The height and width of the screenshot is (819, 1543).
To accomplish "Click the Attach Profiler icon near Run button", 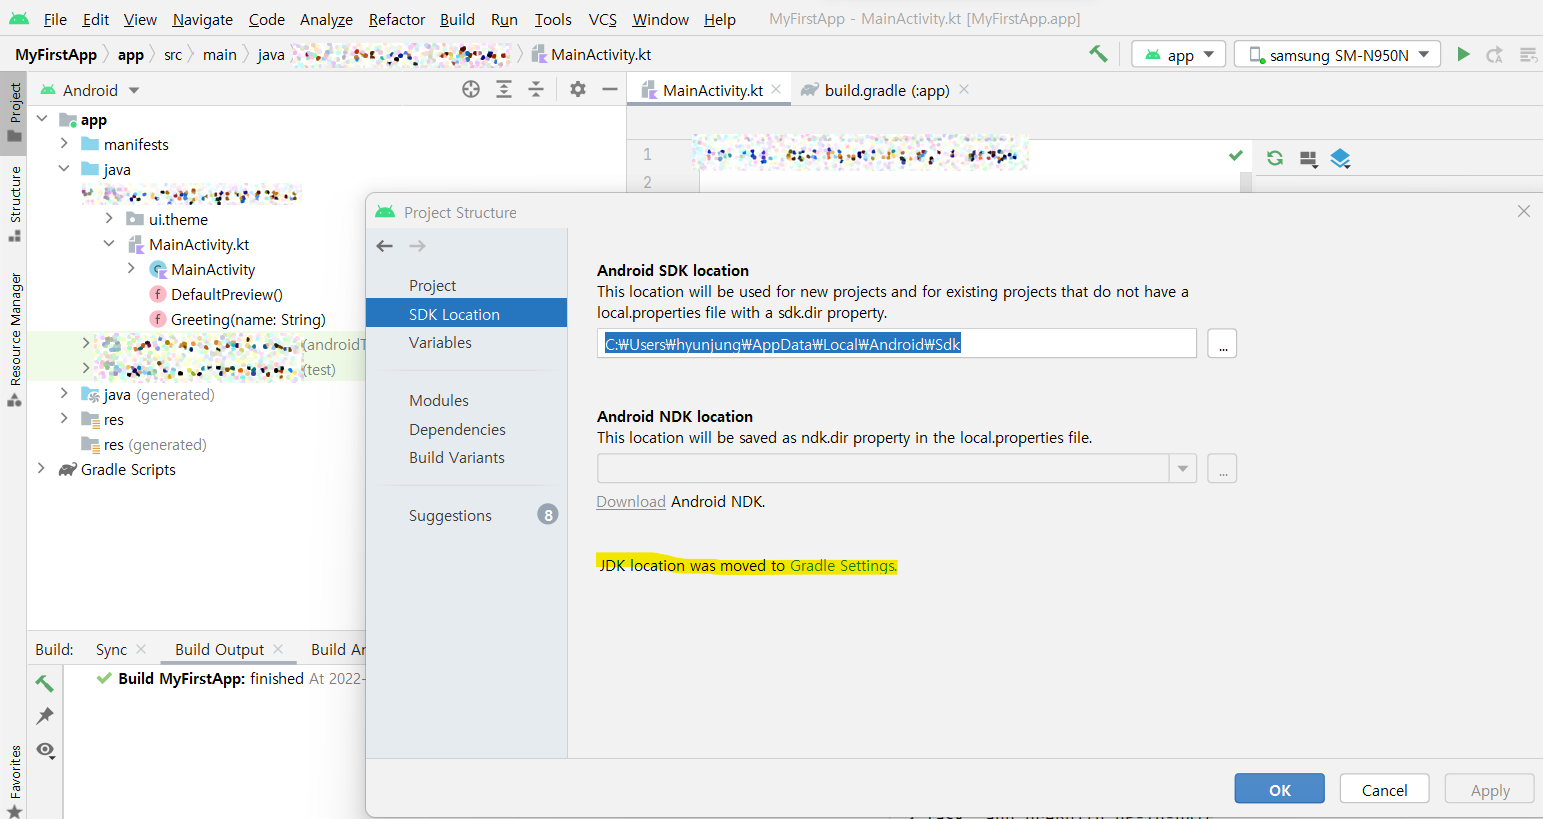I will [x=1494, y=54].
